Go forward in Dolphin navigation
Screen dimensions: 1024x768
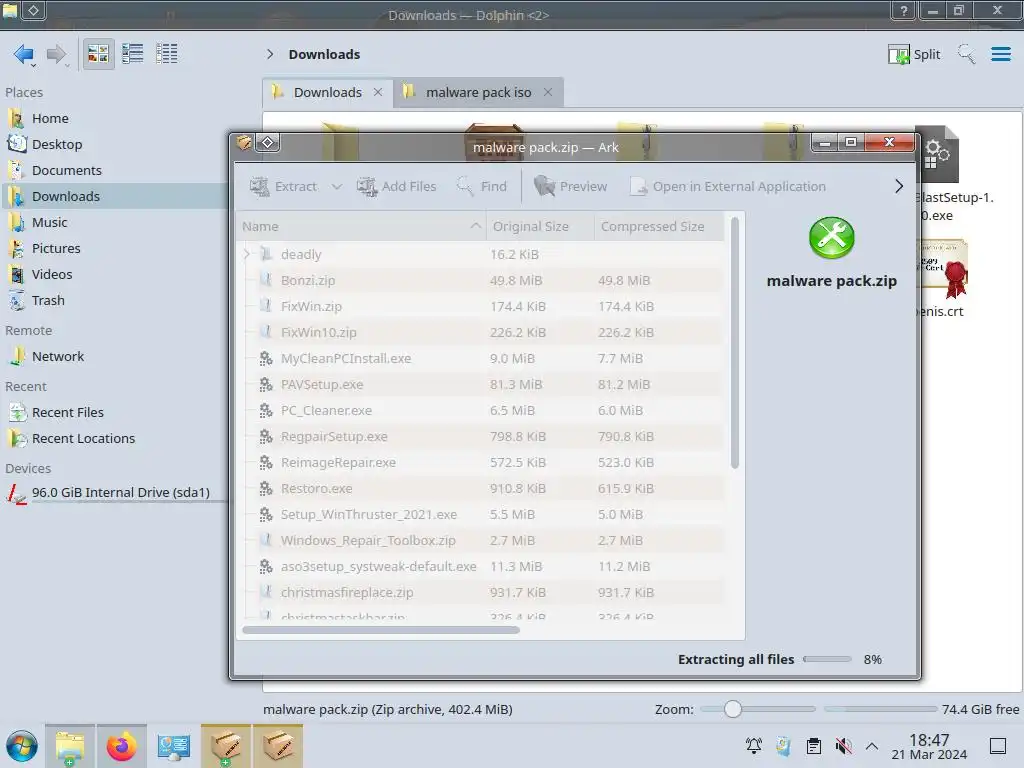[57, 54]
